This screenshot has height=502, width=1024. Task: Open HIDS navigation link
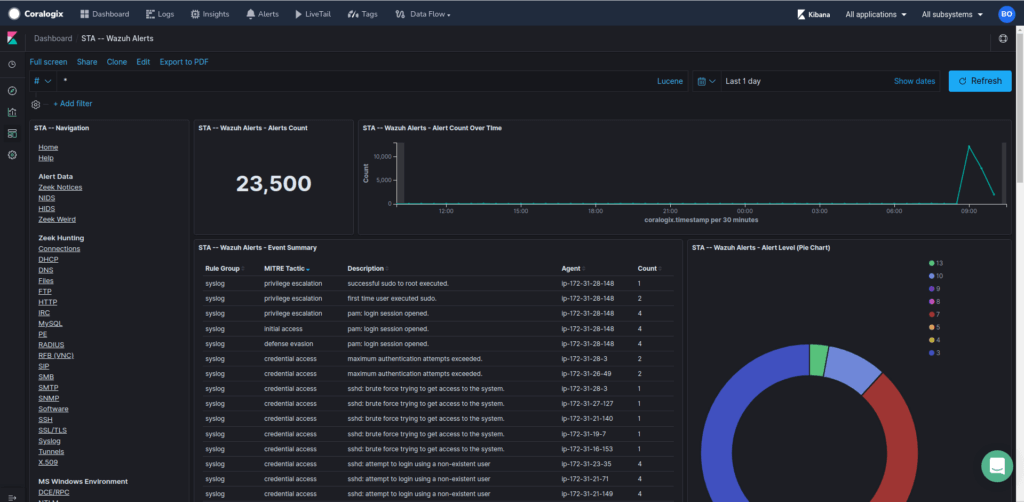(47, 209)
